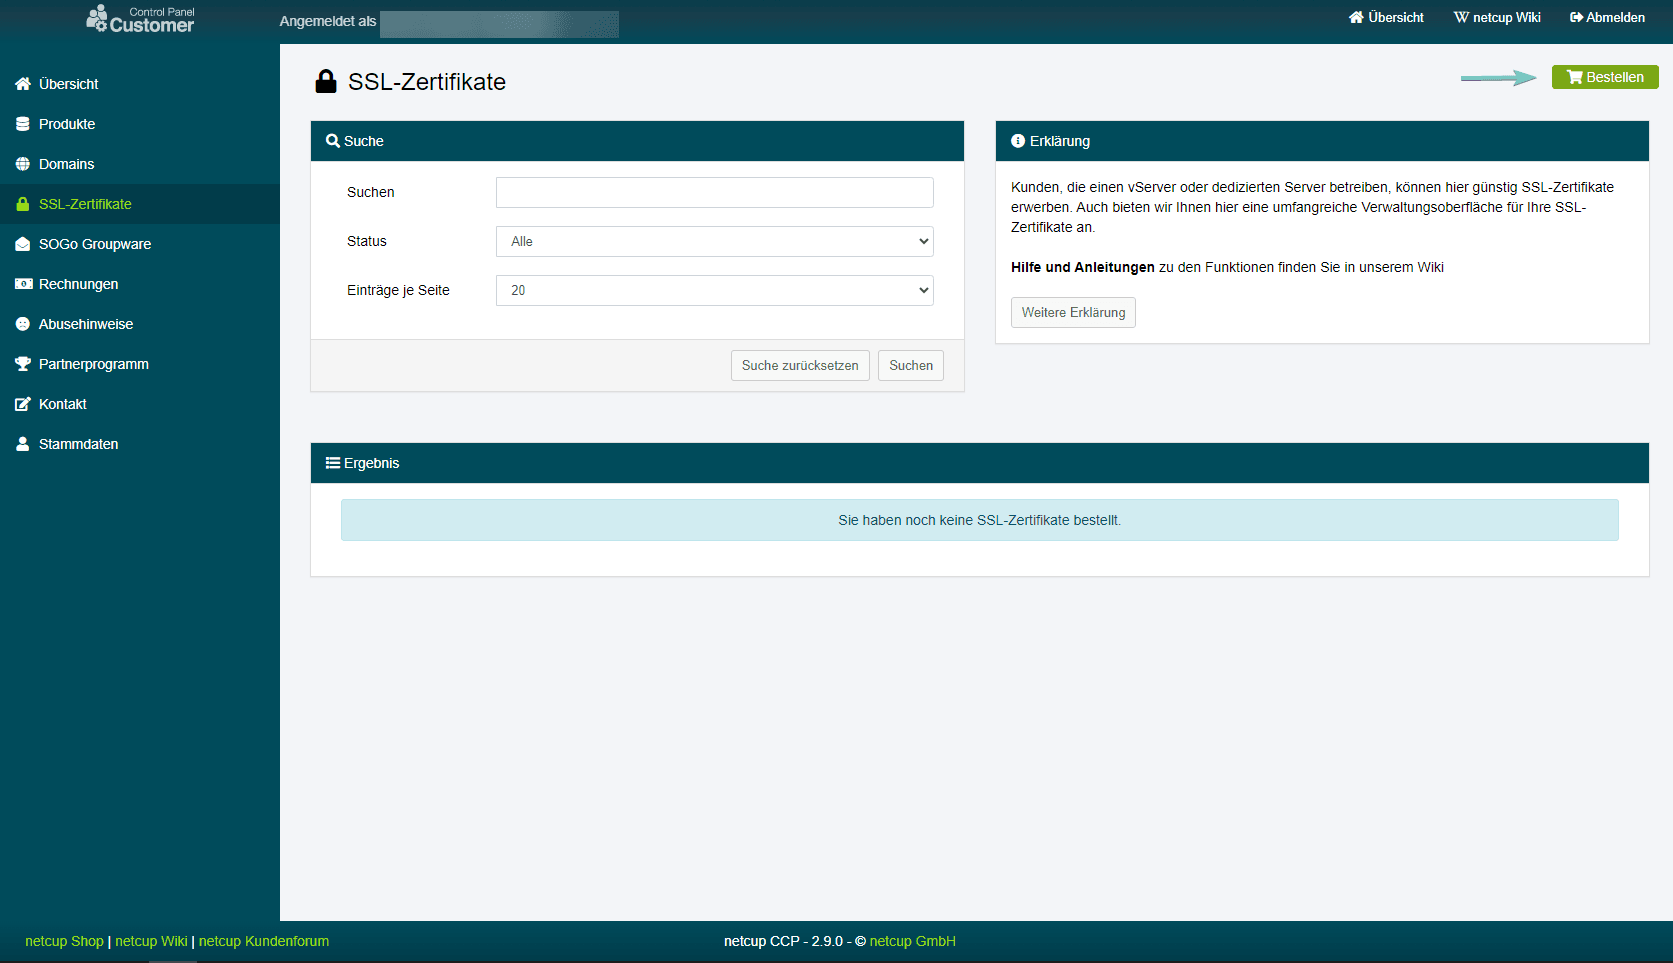Open Stammdaten via the person icon
The height and width of the screenshot is (963, 1673).
point(22,444)
